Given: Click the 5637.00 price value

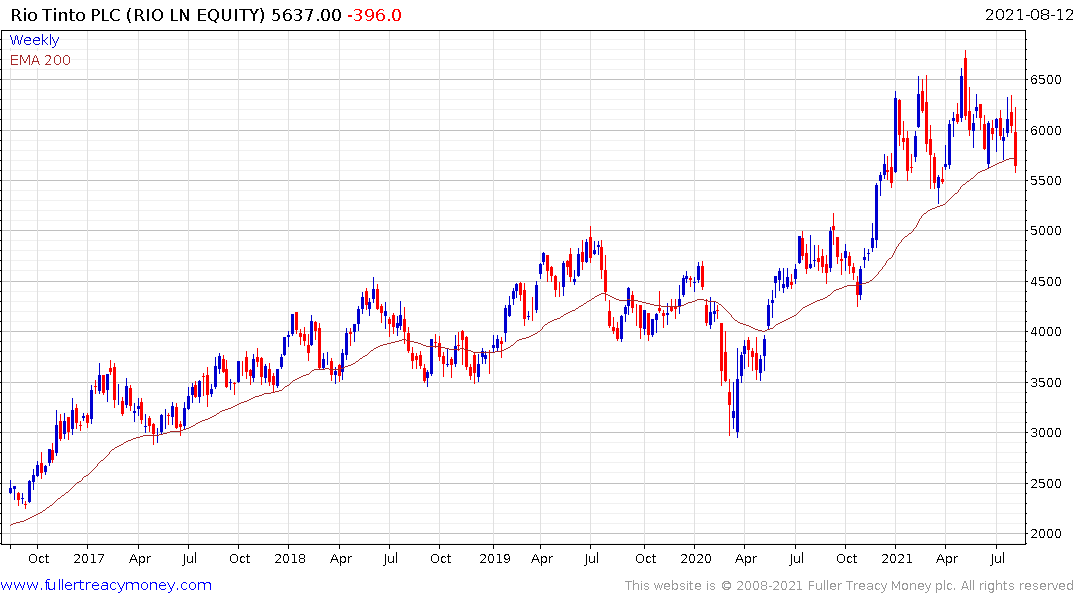Looking at the screenshot, I should pos(306,15).
